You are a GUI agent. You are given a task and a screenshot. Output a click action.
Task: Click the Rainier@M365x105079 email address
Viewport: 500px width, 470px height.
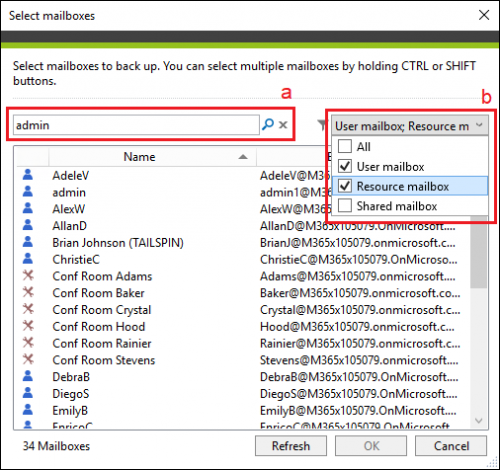point(360,343)
